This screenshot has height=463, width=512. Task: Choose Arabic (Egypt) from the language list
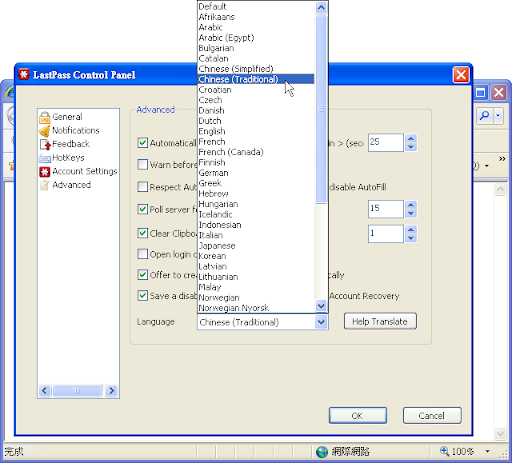click(x=256, y=38)
